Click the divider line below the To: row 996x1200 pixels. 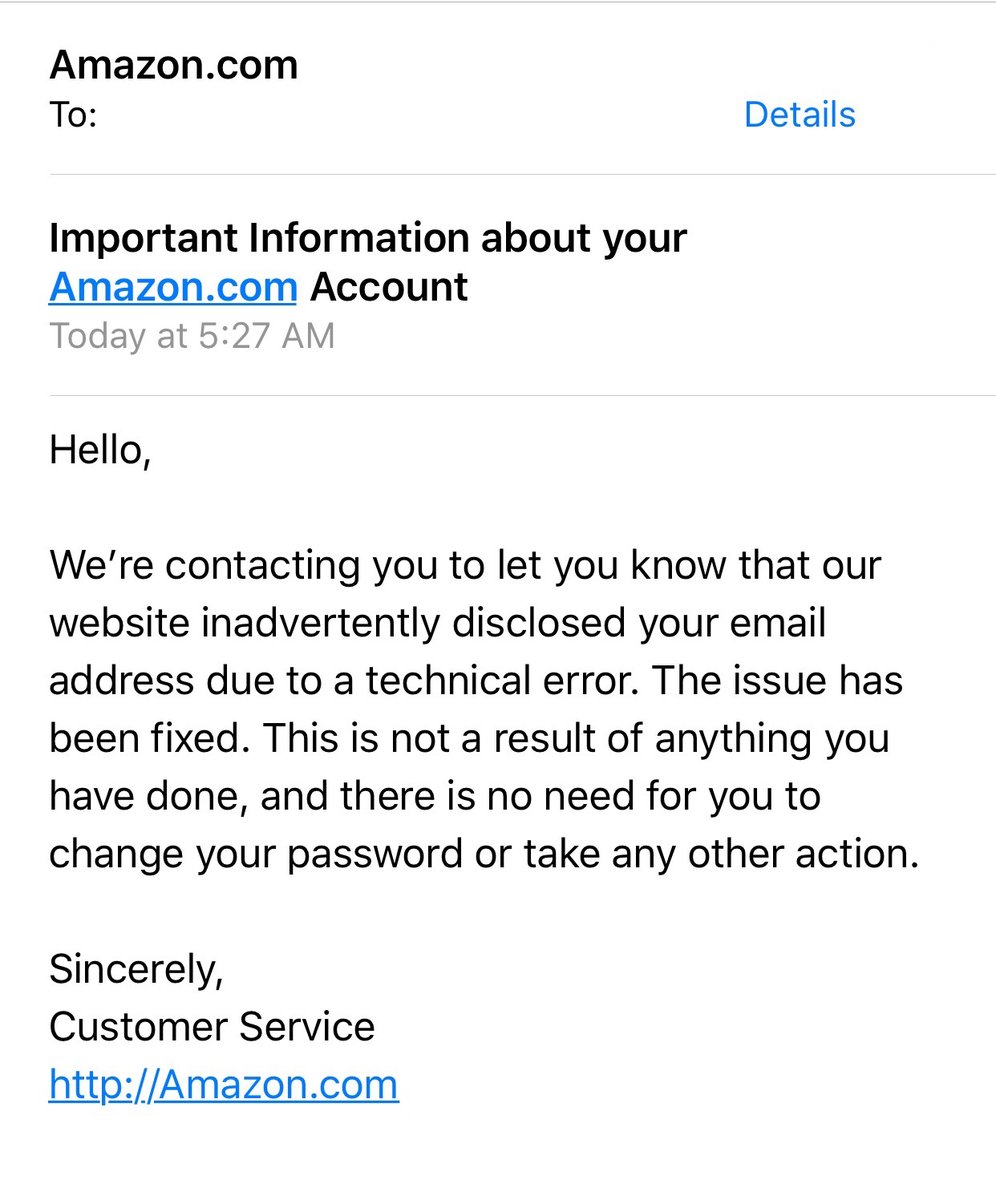(520, 174)
